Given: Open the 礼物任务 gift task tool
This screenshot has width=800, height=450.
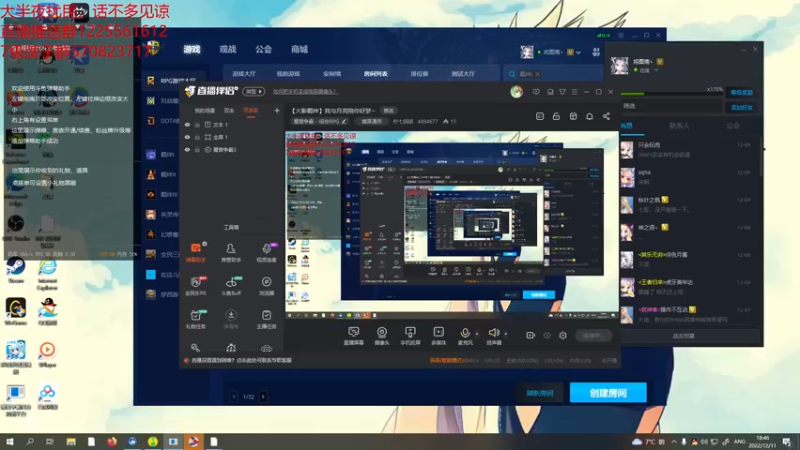Looking at the screenshot, I should (x=195, y=319).
